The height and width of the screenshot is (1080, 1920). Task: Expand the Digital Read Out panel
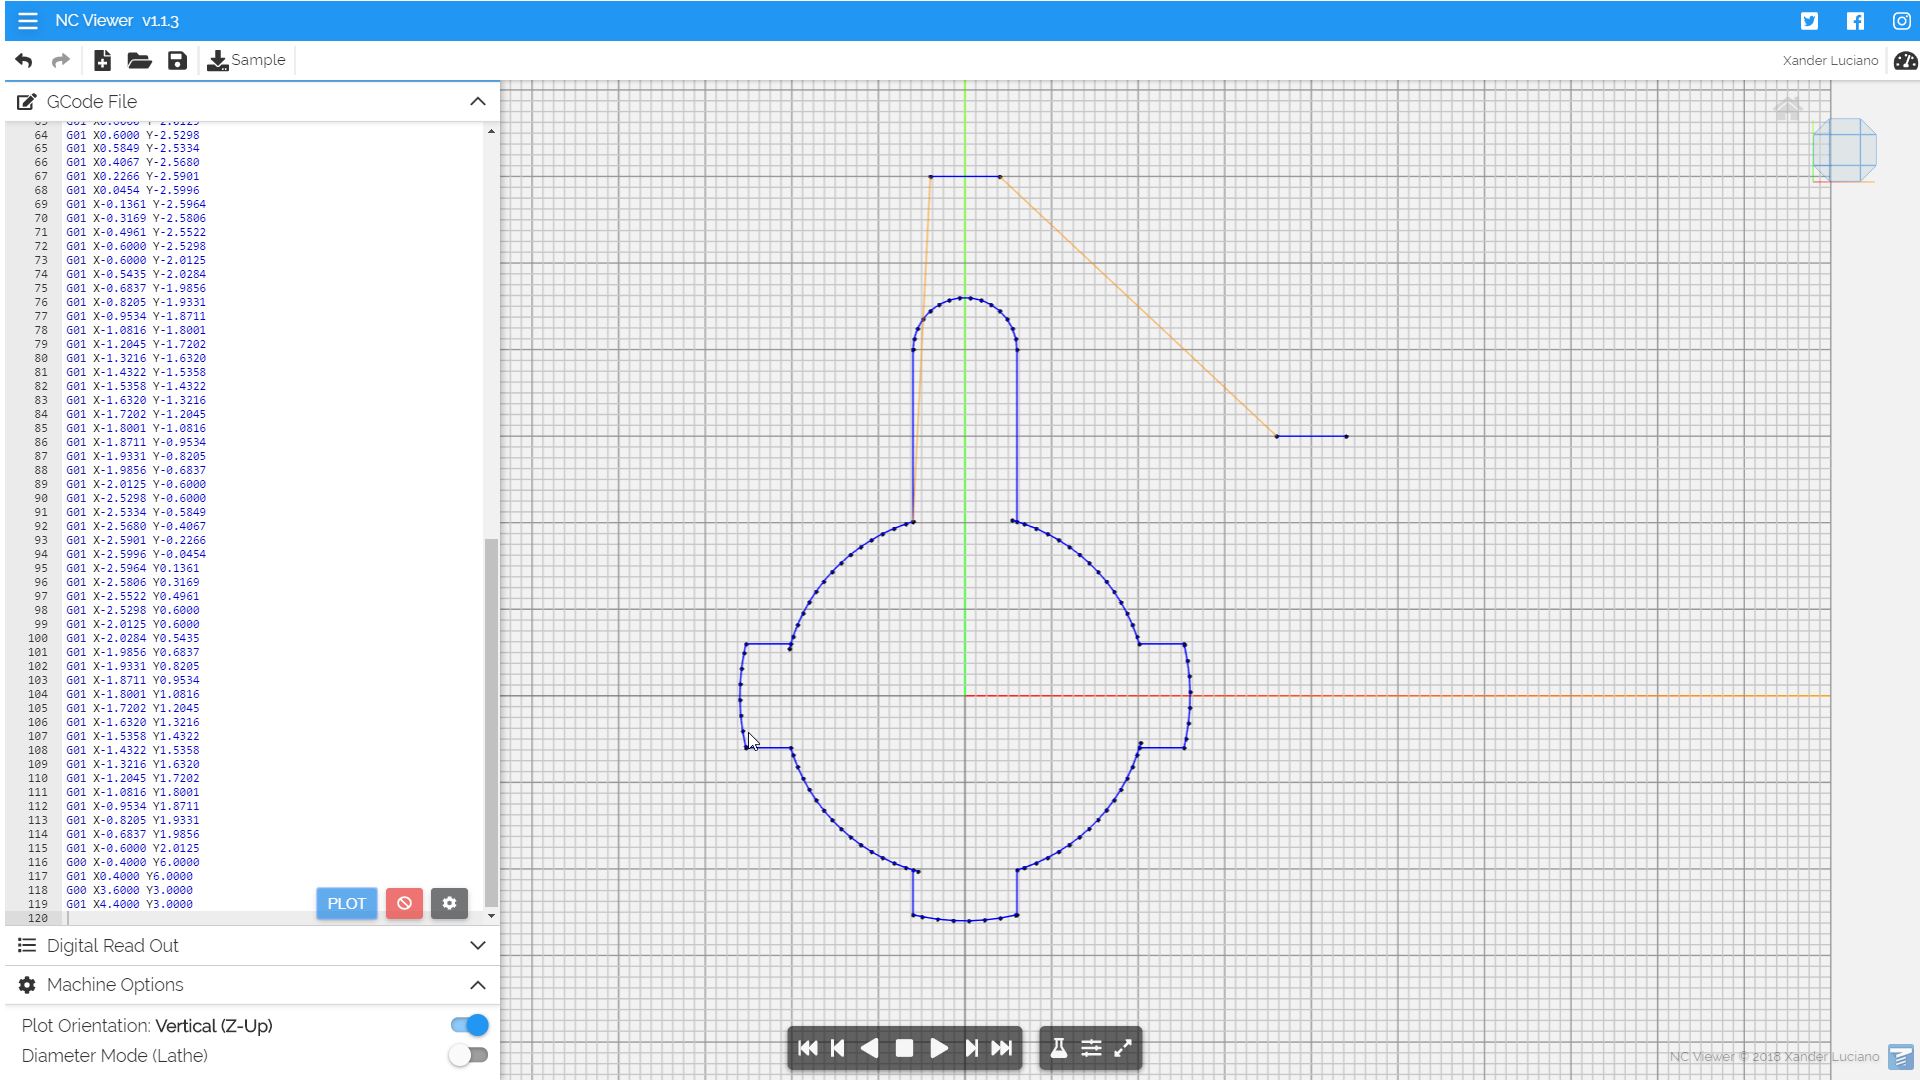point(477,945)
